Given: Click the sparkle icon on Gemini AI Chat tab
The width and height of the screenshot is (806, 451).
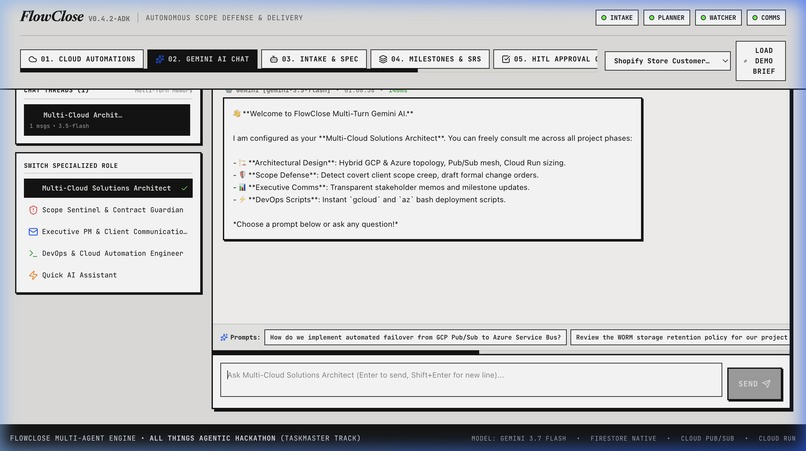Looking at the screenshot, I should (x=160, y=59).
